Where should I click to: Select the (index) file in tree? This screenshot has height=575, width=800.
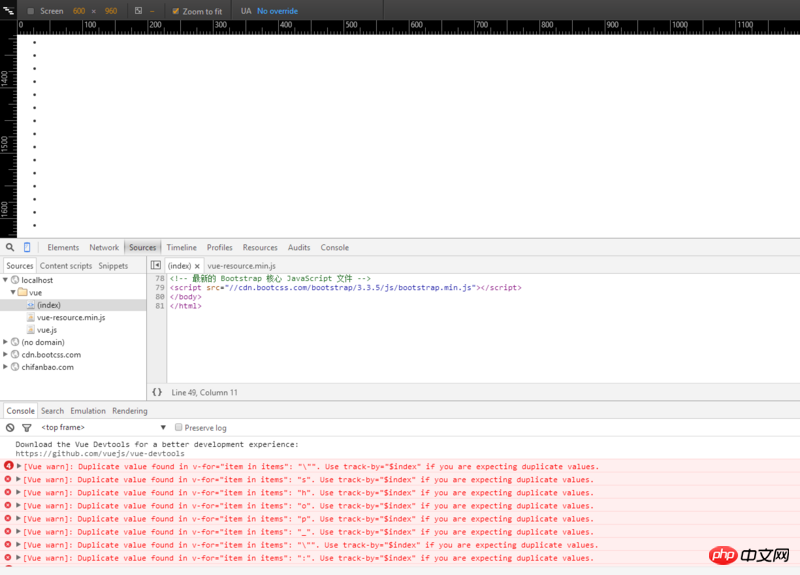click(73, 305)
